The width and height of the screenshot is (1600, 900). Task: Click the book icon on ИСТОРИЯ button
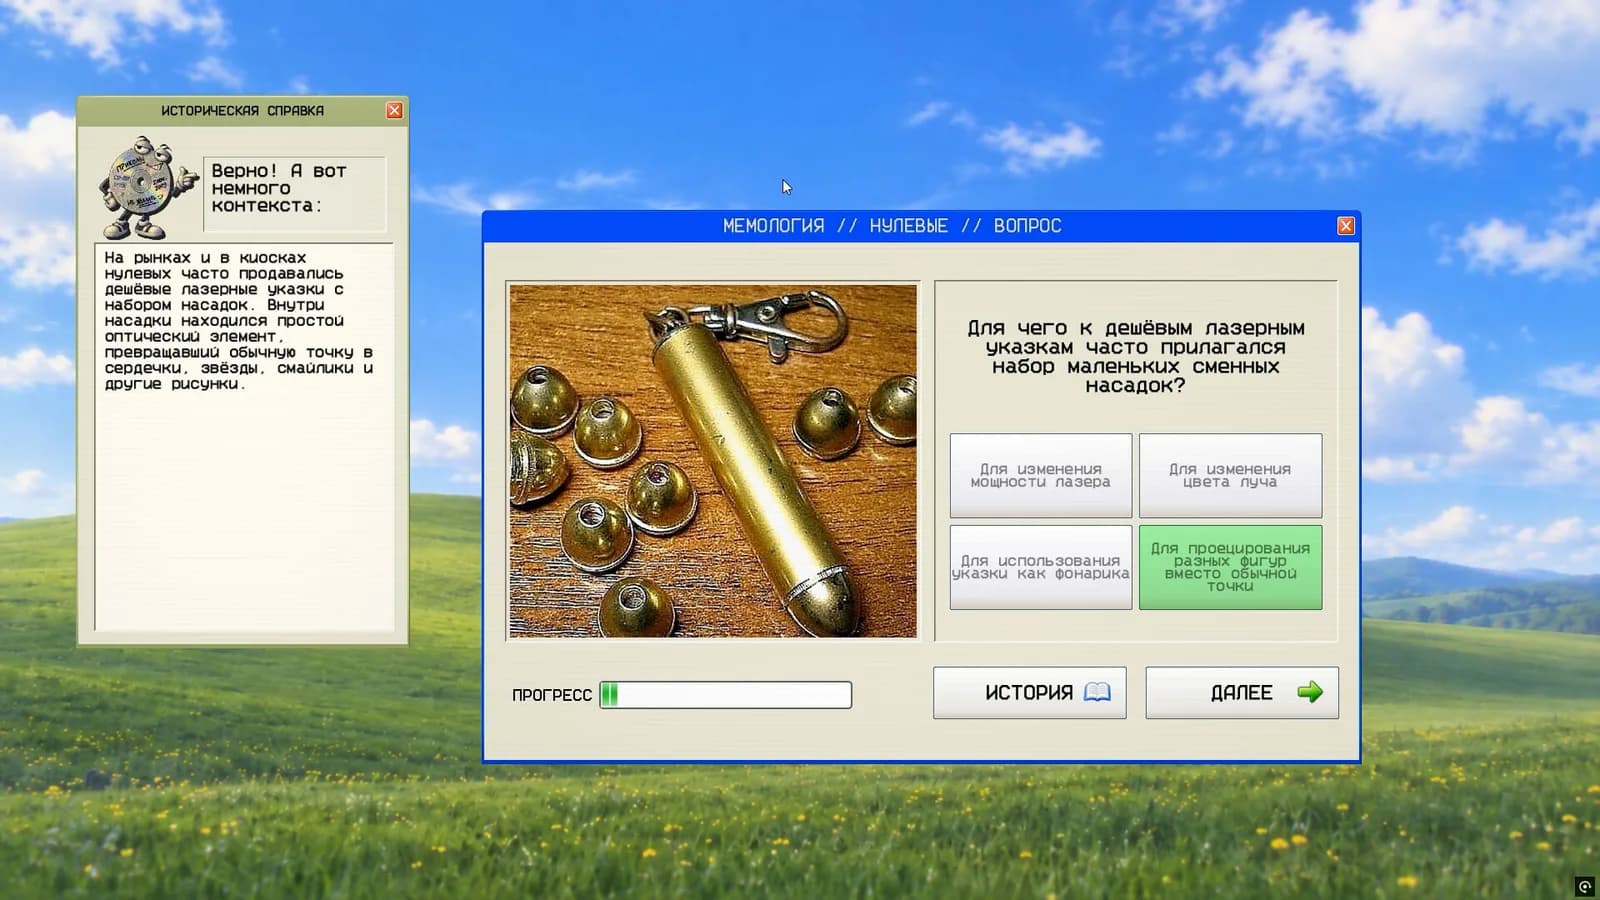pos(1097,692)
